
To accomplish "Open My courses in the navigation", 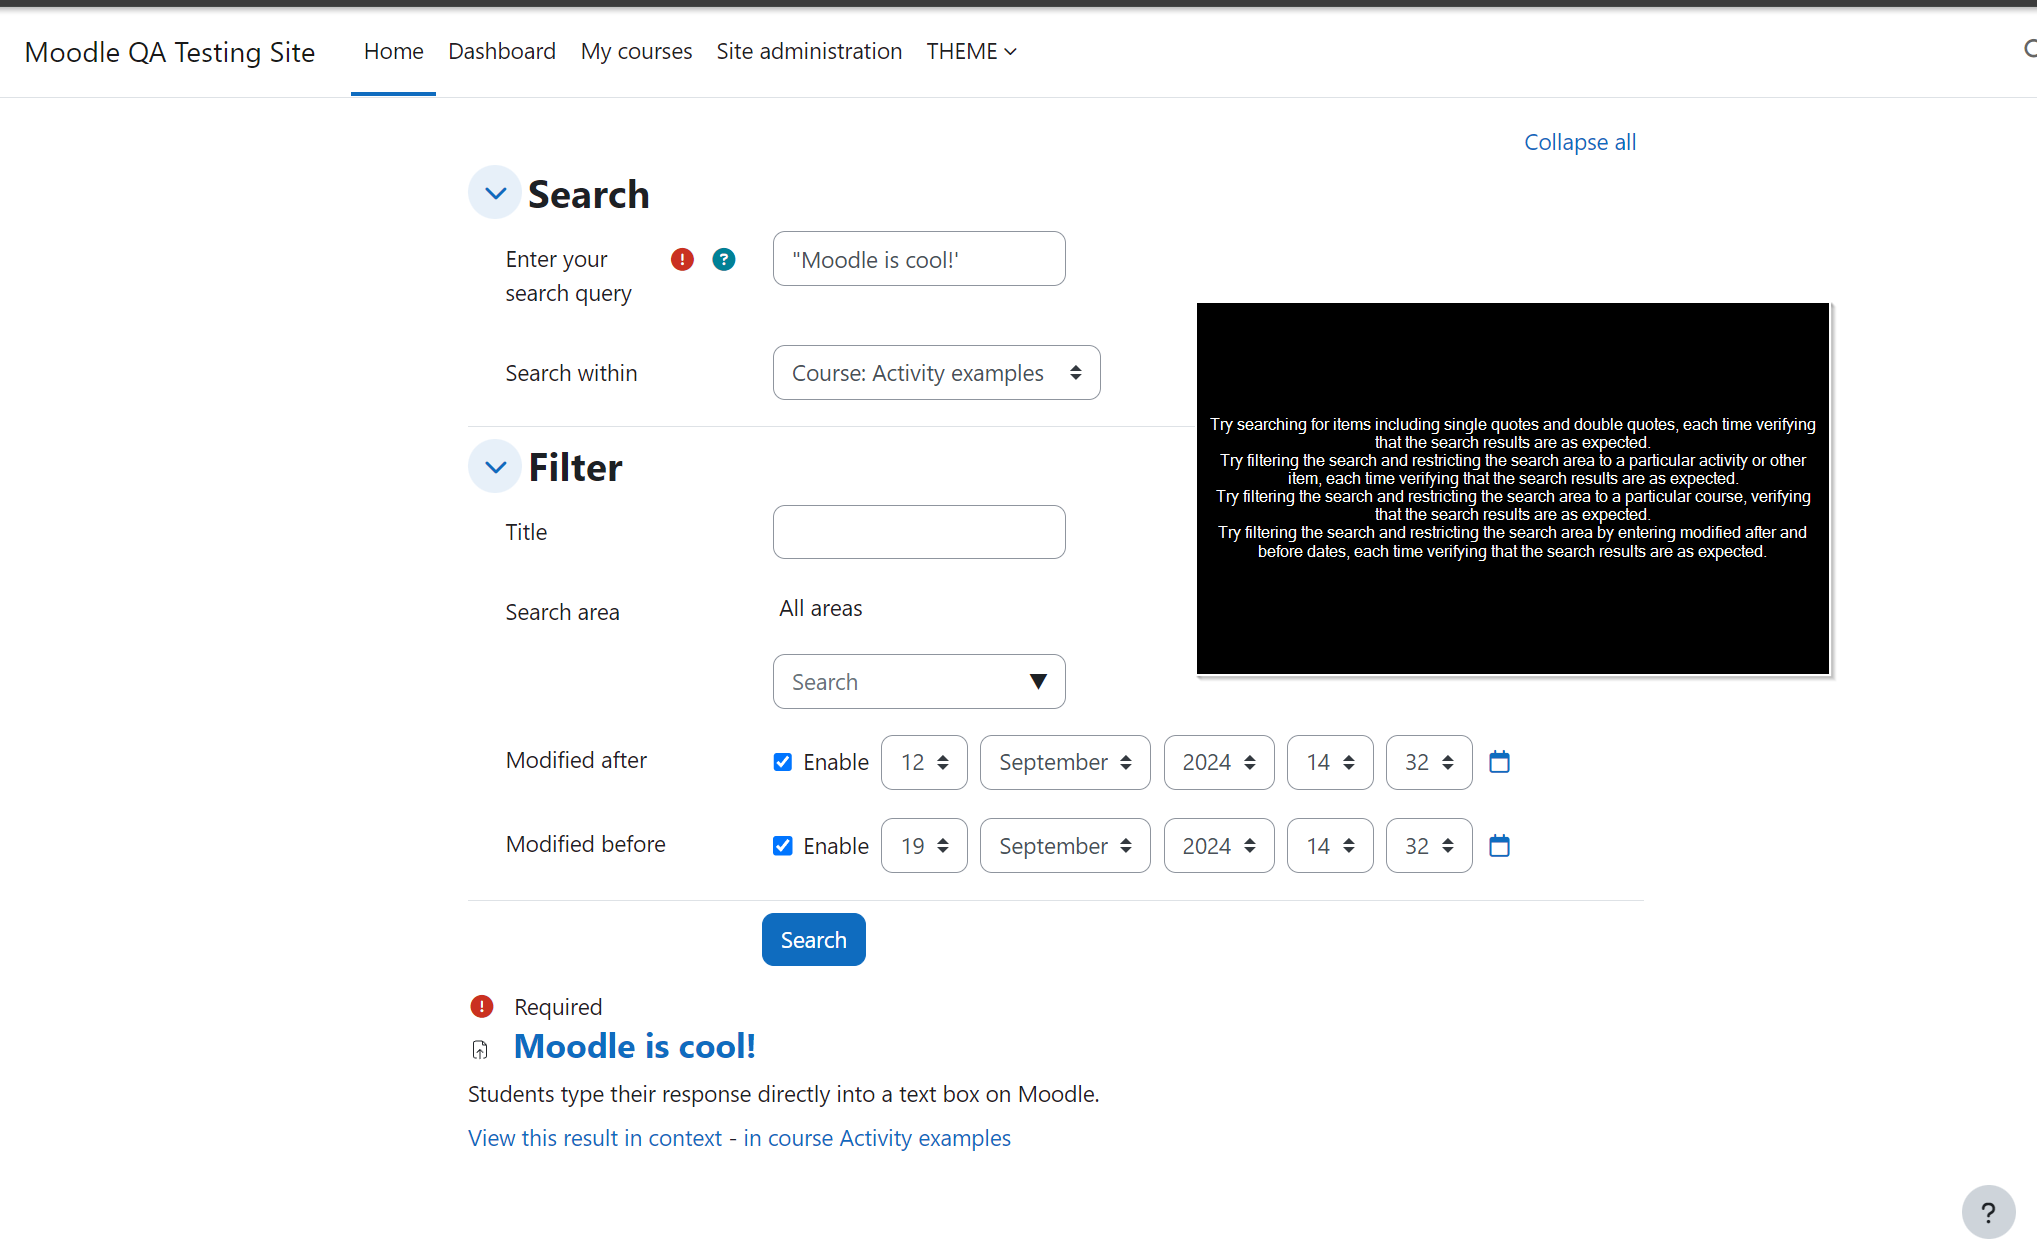I will click(x=636, y=51).
